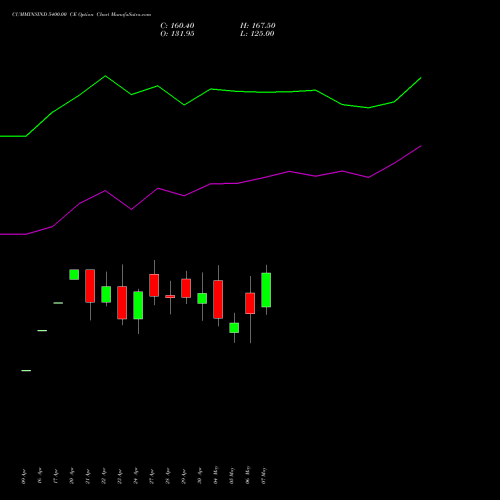The width and height of the screenshot is (500, 500).
Task: Select the red candle above 21 Apr
Action: [90, 286]
